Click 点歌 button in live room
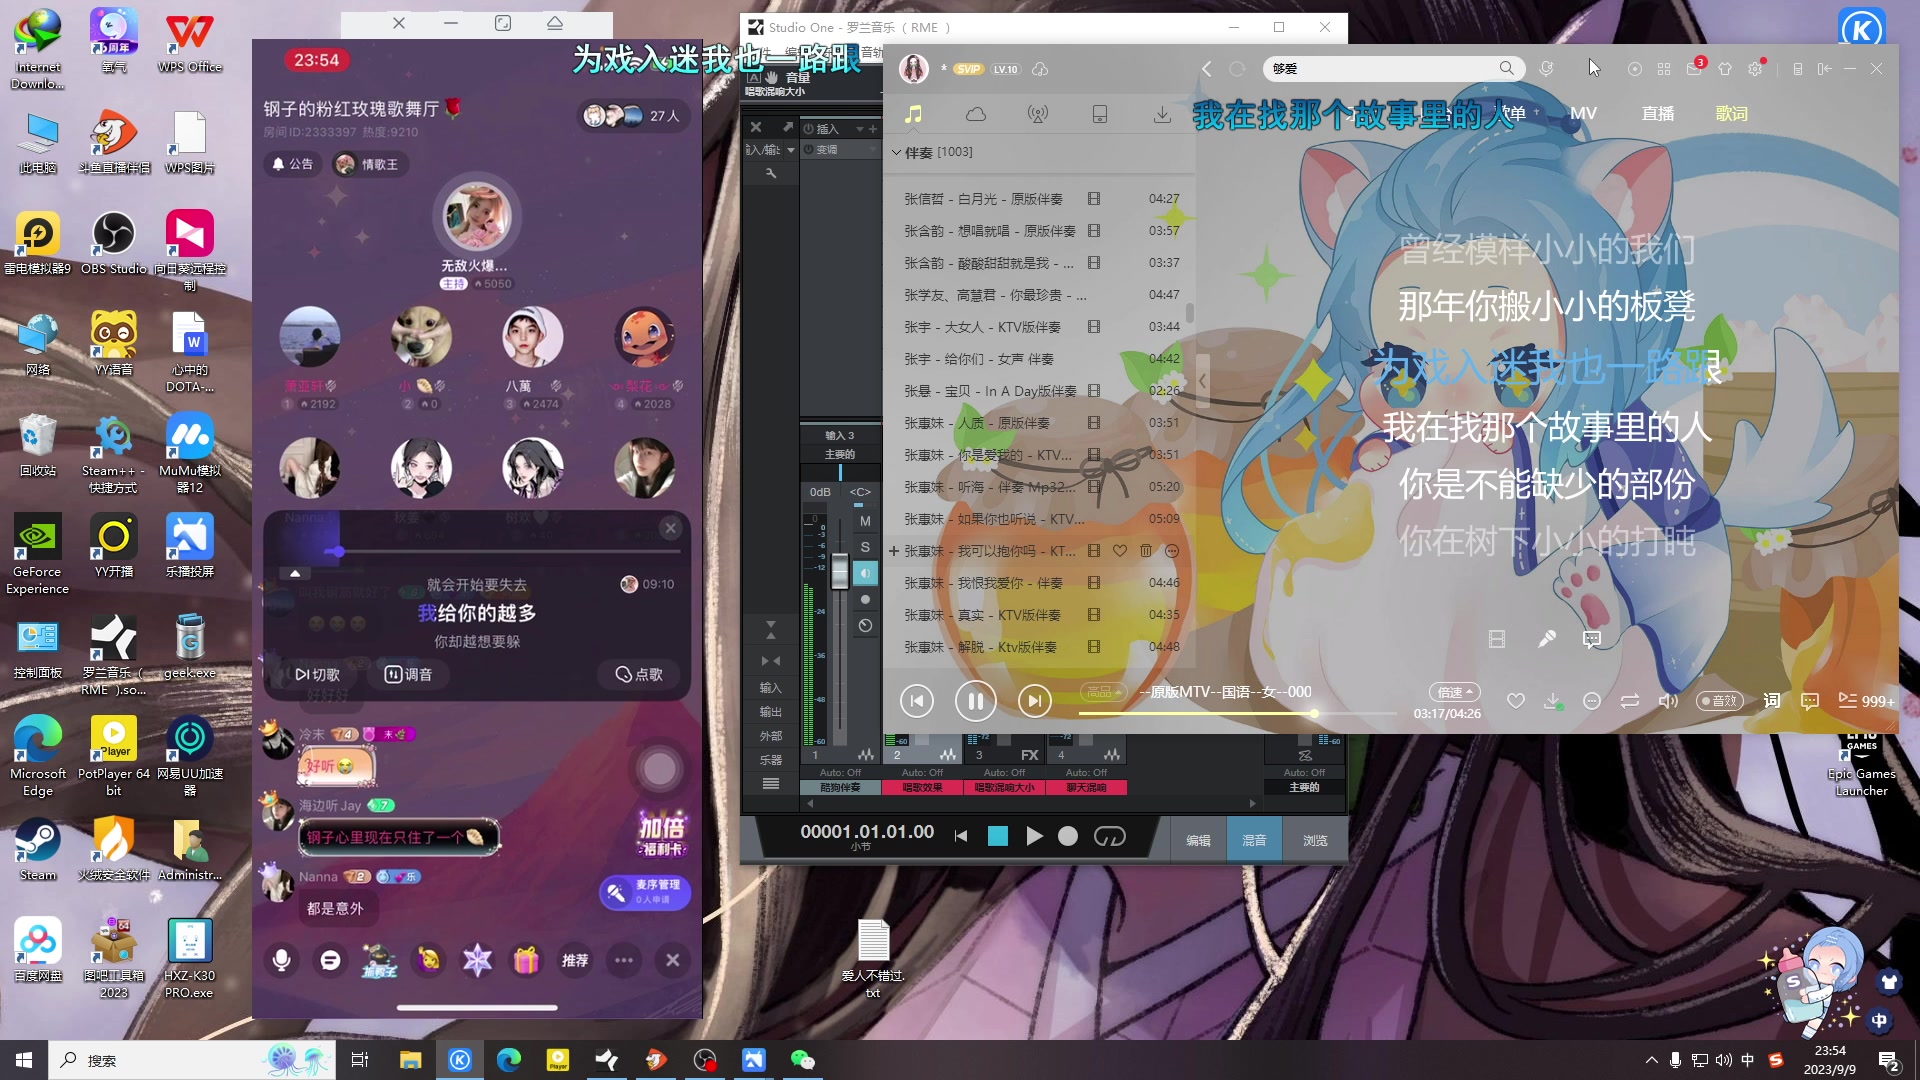The width and height of the screenshot is (1920, 1080). 639,675
